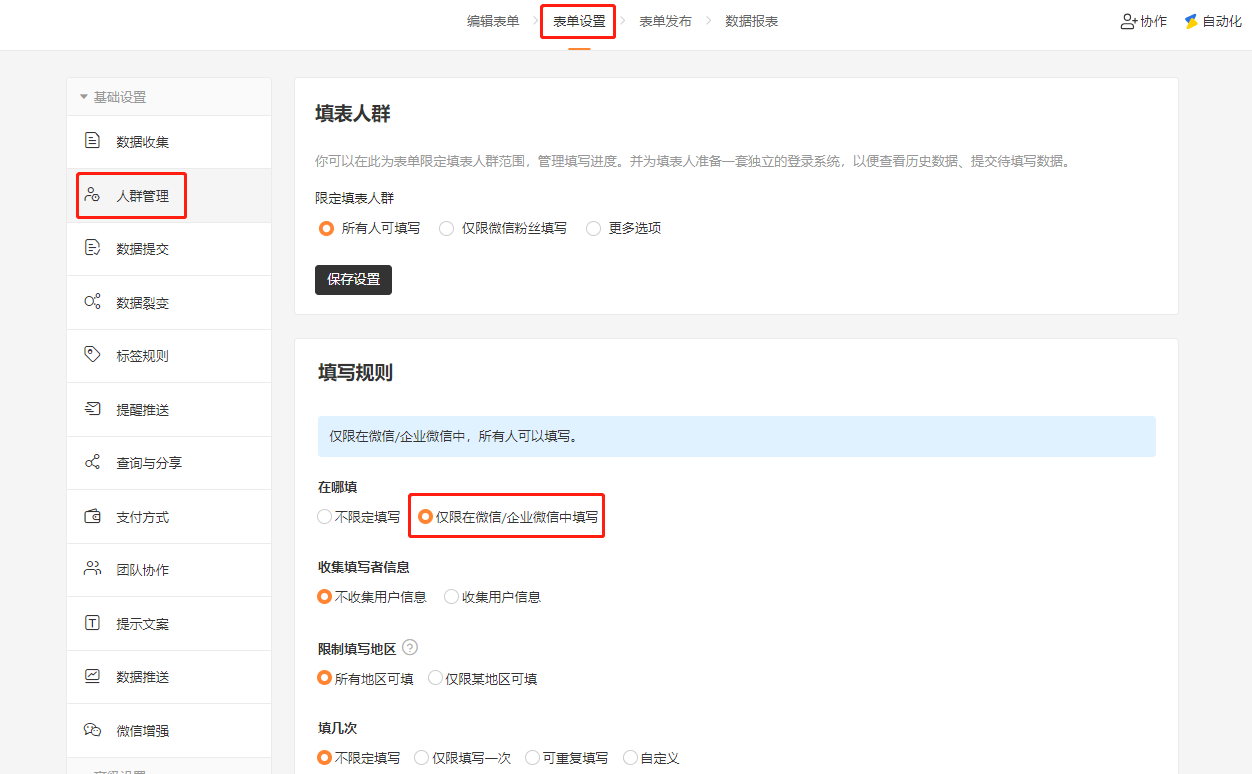This screenshot has width=1252, height=774.
Task: Click the 数据推送 chart icon
Action: [x=92, y=676]
